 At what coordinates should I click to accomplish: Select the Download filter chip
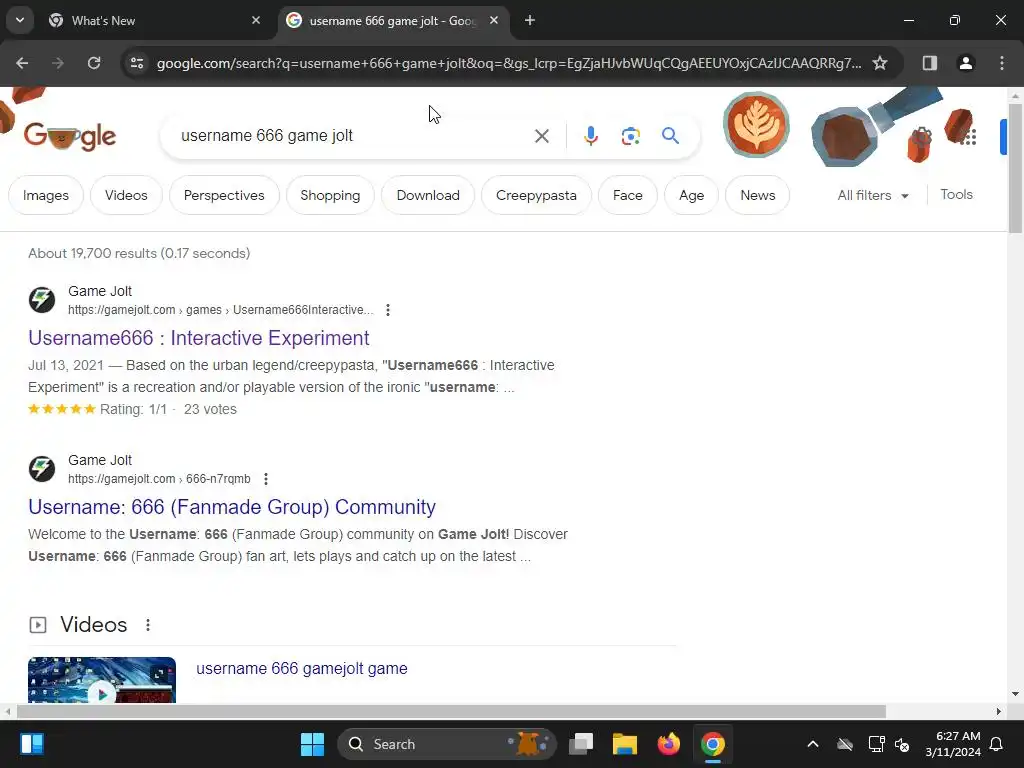pyautogui.click(x=428, y=195)
